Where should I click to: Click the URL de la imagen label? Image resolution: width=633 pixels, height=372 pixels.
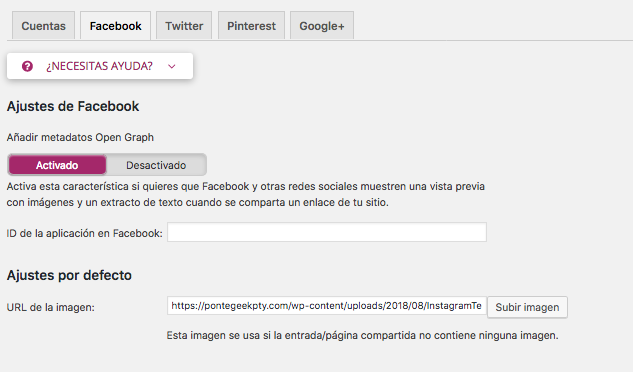(50, 307)
